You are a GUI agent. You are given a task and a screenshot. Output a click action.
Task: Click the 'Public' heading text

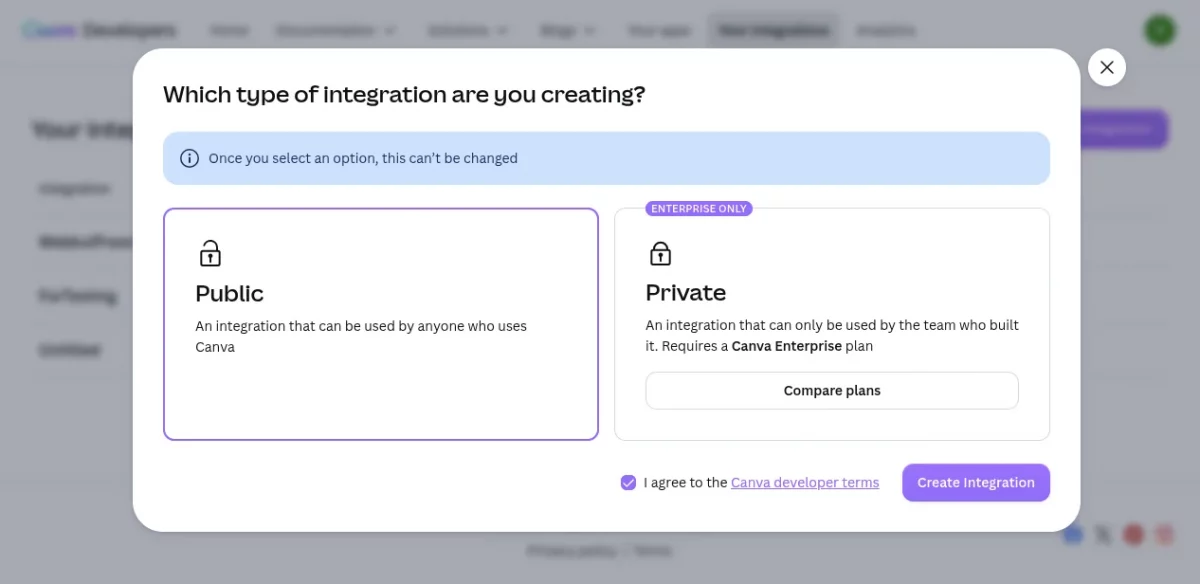230,293
